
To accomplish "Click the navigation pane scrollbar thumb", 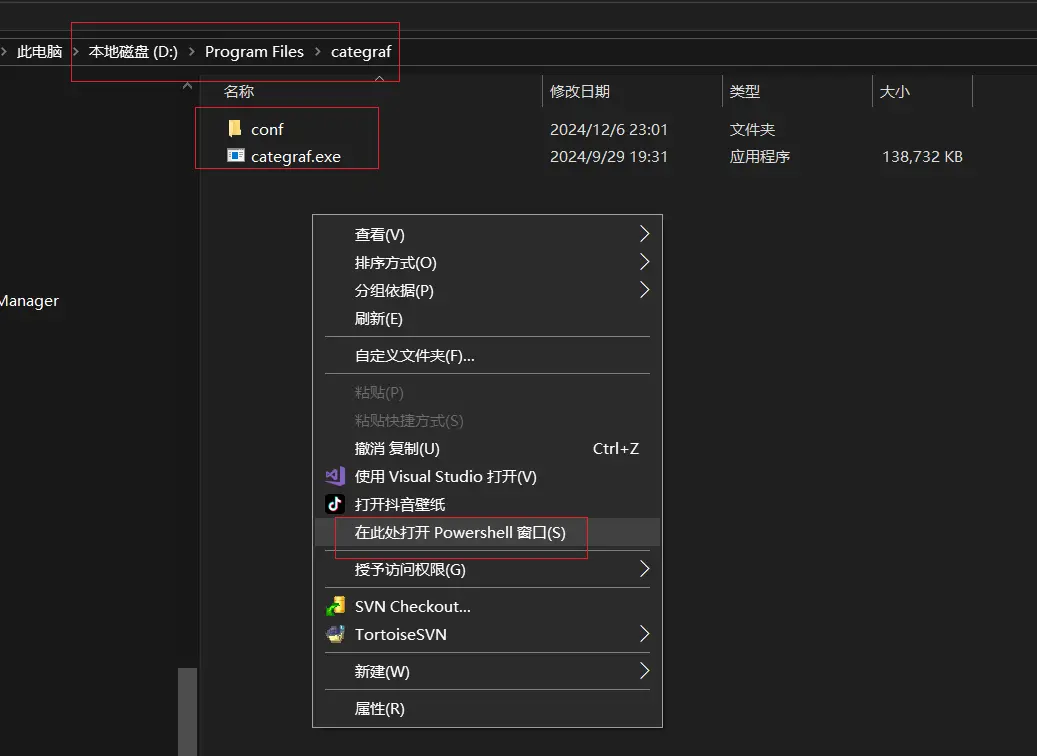I will click(187, 710).
